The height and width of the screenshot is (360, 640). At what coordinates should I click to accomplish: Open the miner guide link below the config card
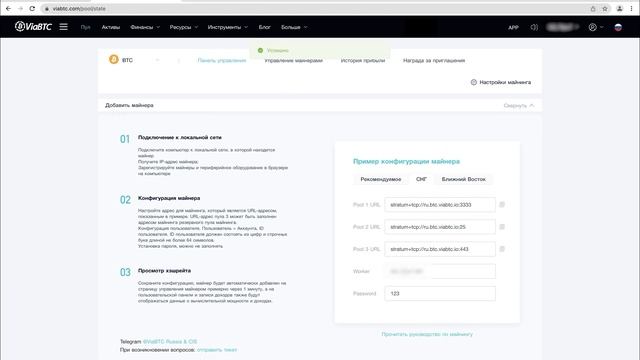(x=427, y=334)
